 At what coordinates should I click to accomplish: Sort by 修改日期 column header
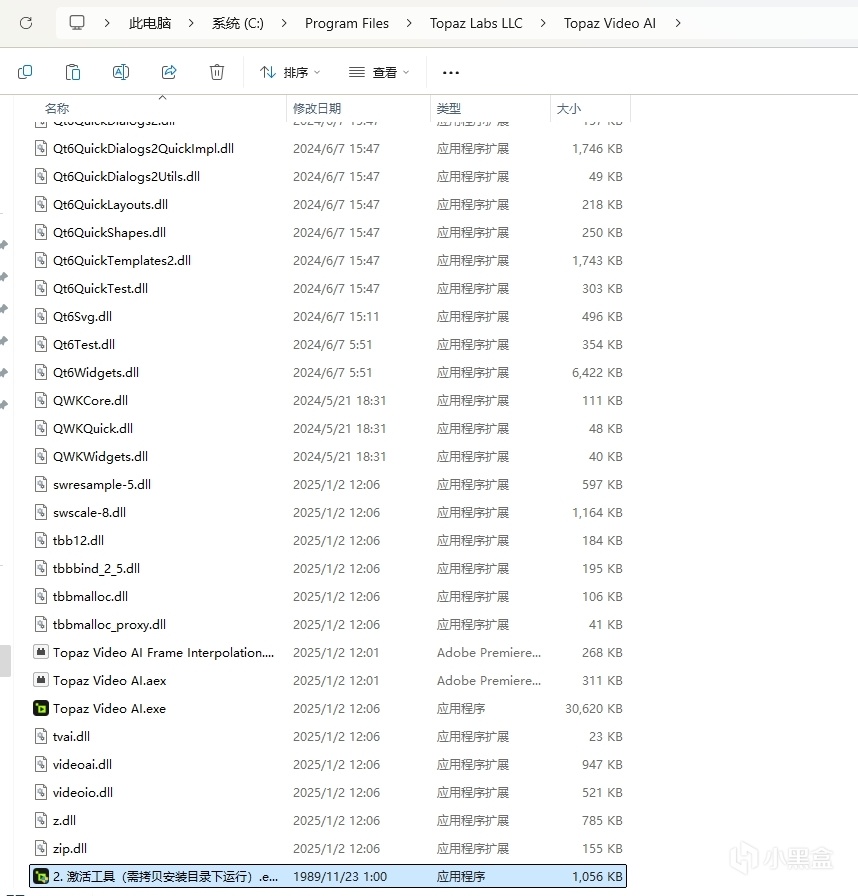click(x=316, y=108)
